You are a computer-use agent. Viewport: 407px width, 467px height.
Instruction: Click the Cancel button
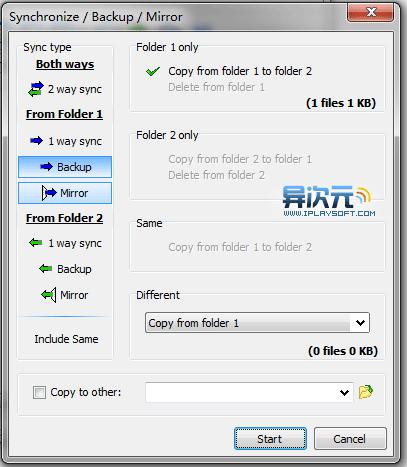[x=350, y=439]
